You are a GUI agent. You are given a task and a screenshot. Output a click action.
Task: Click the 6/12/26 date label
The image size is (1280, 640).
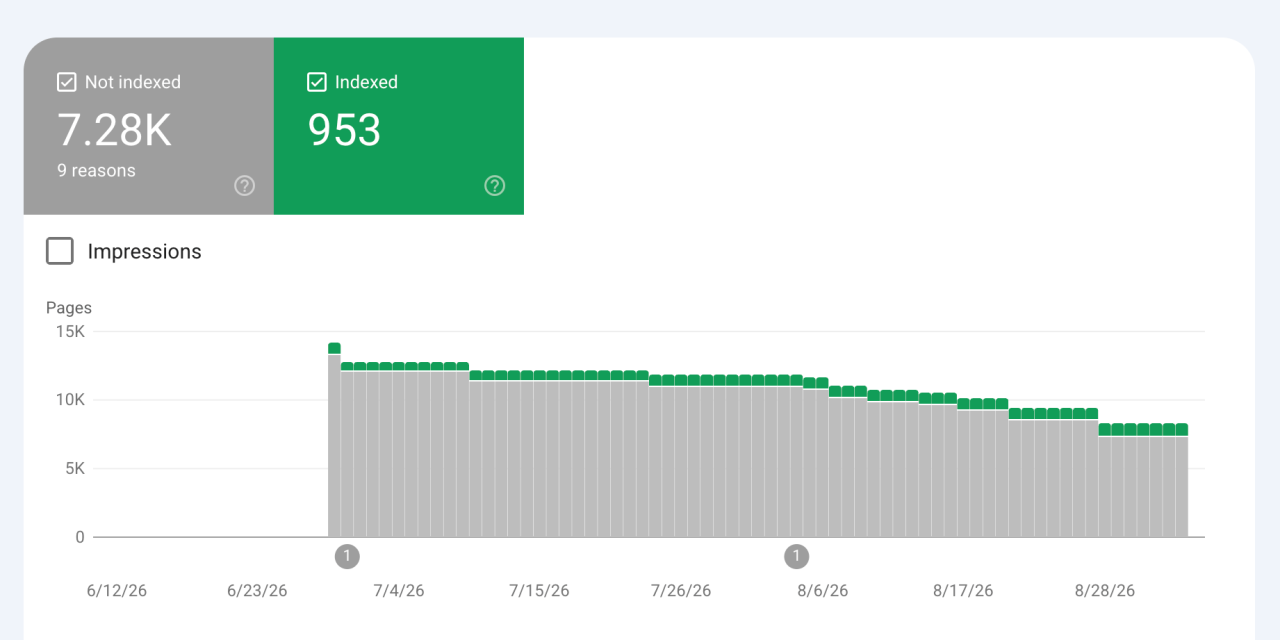(117, 591)
